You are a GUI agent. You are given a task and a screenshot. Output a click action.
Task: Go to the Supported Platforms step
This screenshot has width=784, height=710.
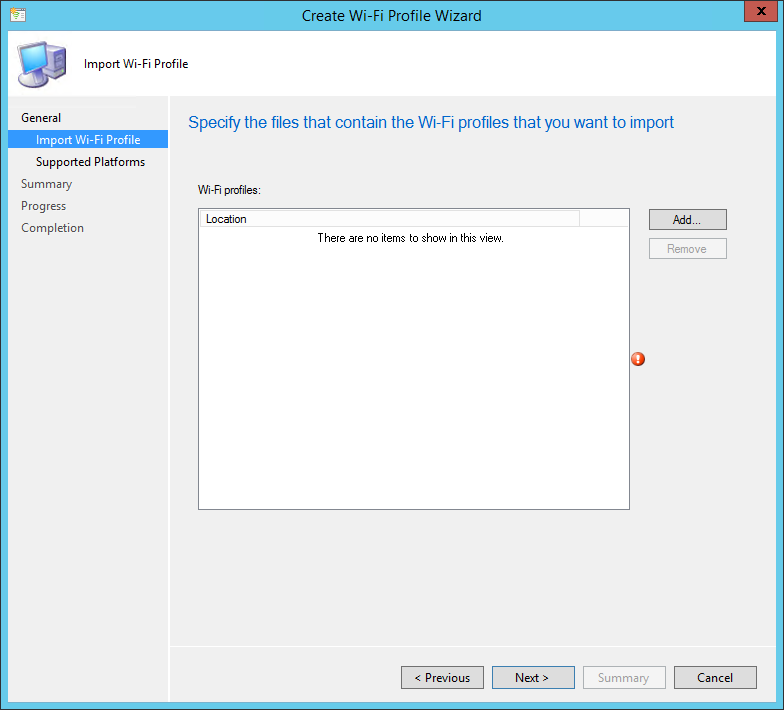90,162
